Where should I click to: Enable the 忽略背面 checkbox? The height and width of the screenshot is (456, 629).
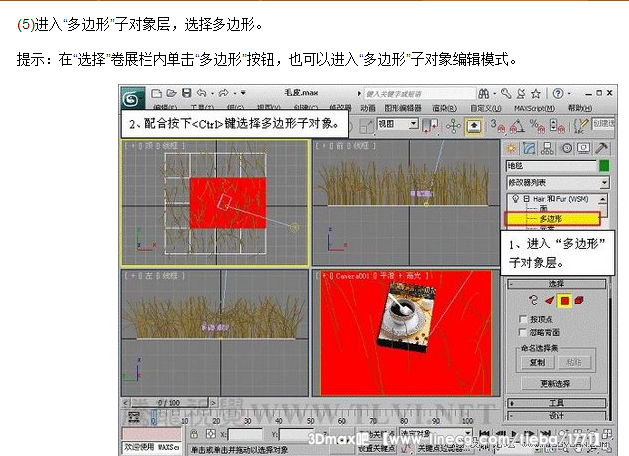(x=523, y=332)
